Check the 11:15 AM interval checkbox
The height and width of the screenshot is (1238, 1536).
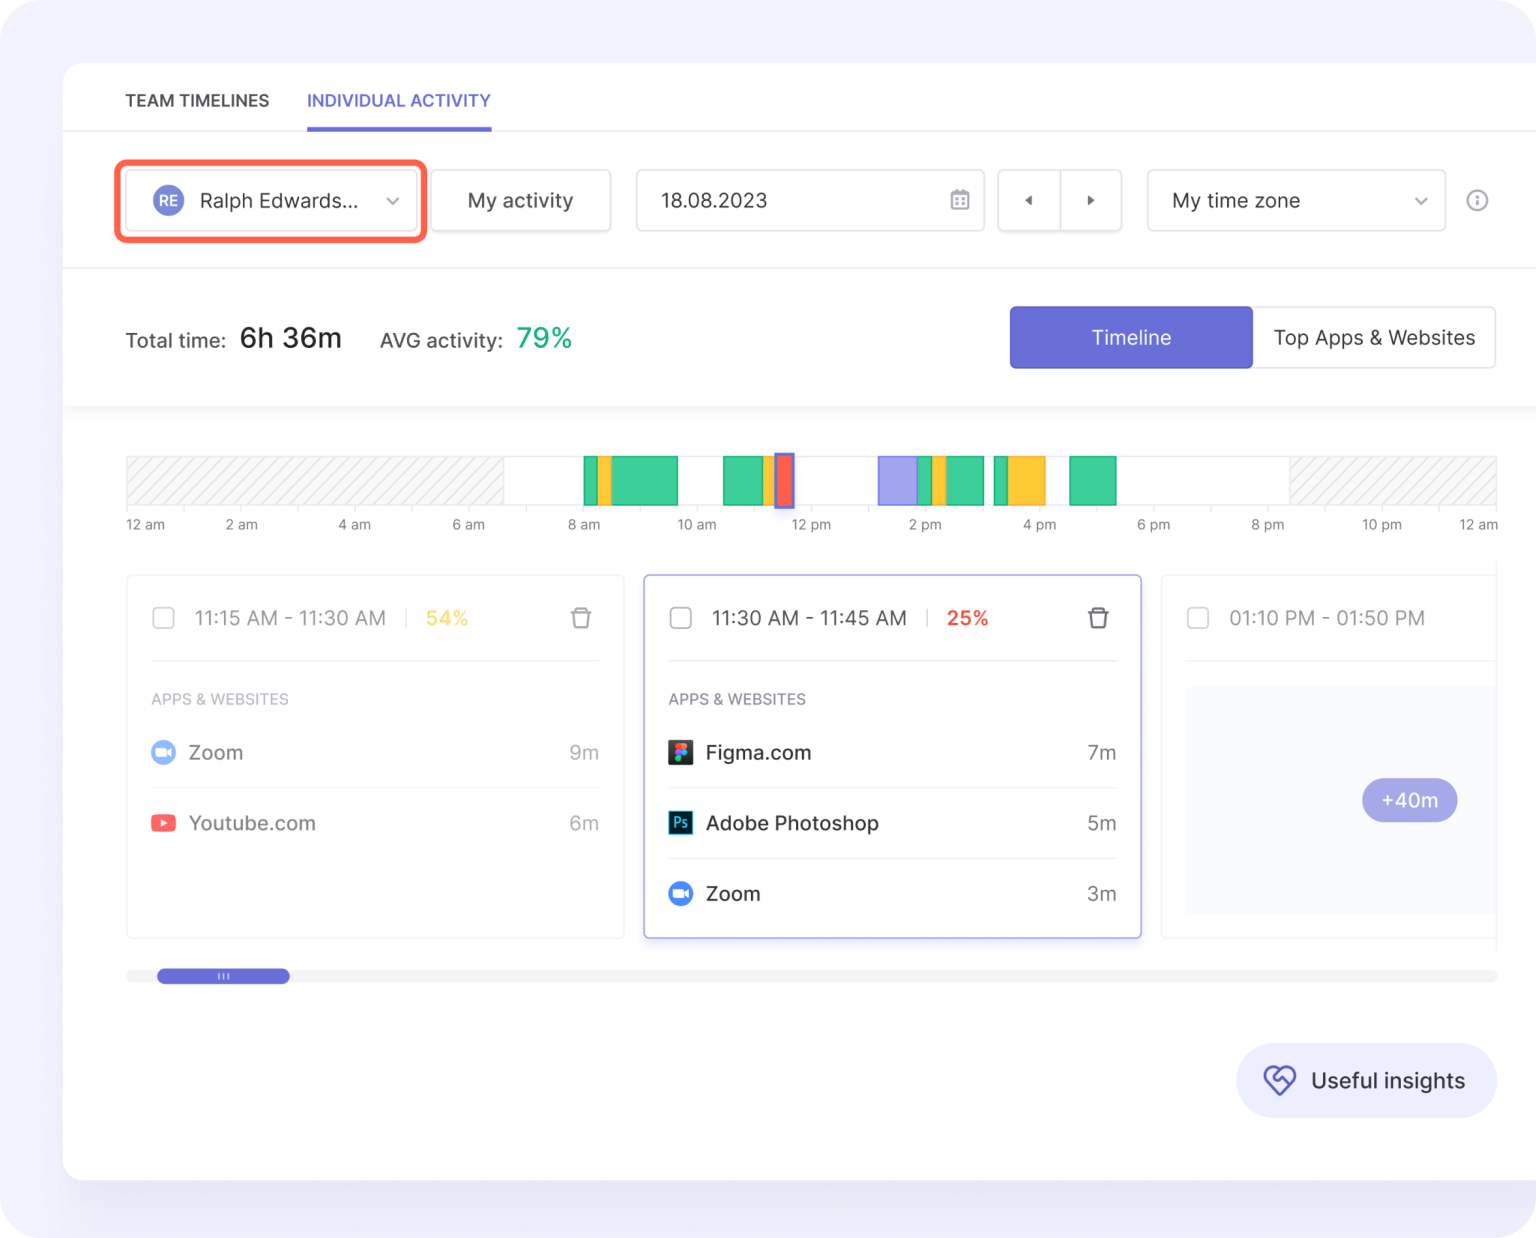pos(163,618)
